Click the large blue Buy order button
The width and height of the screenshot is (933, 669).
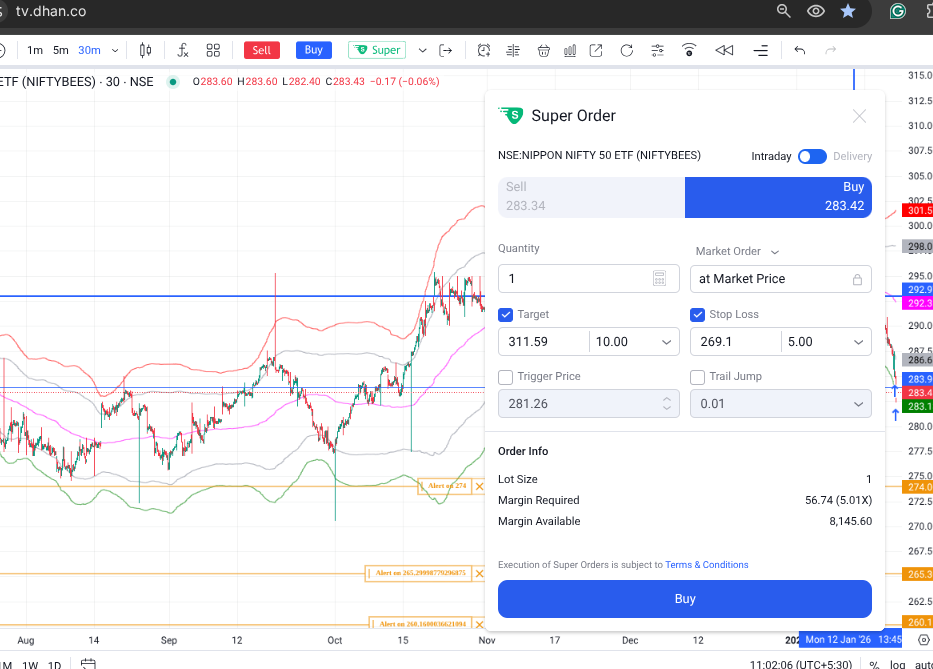684,599
